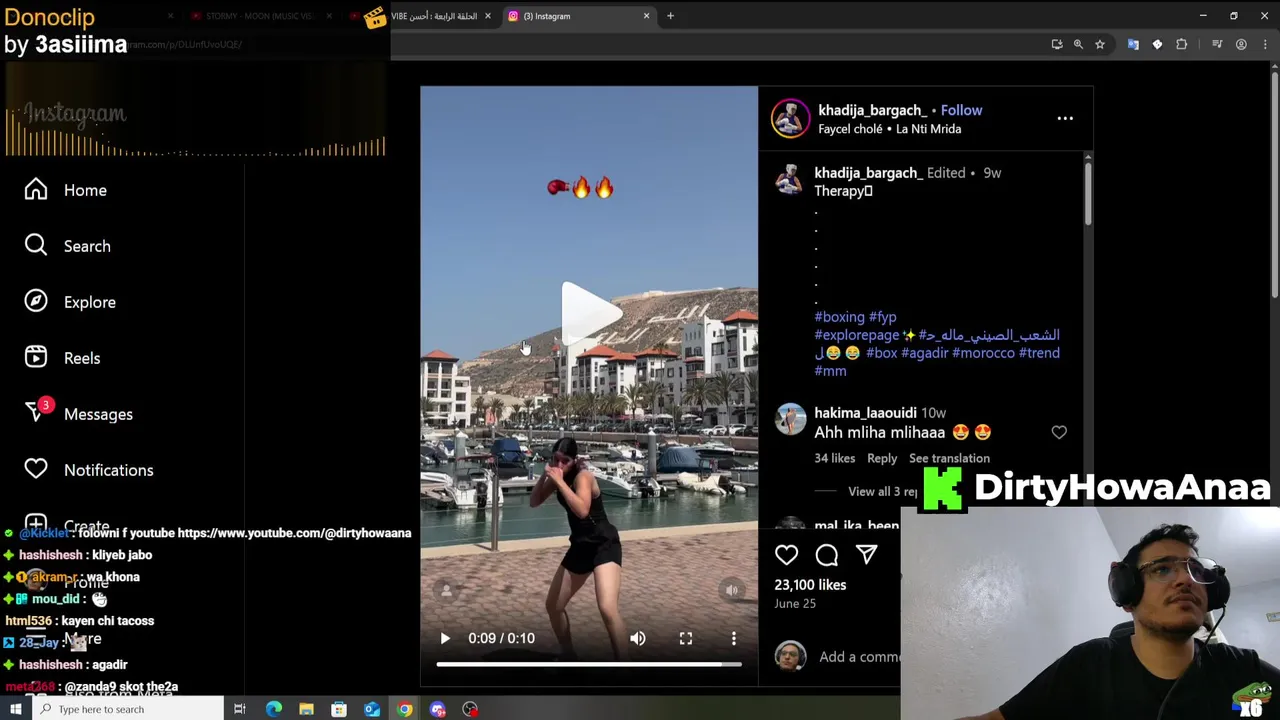Play the video with the bottom play button
The image size is (1280, 720).
(x=445, y=638)
